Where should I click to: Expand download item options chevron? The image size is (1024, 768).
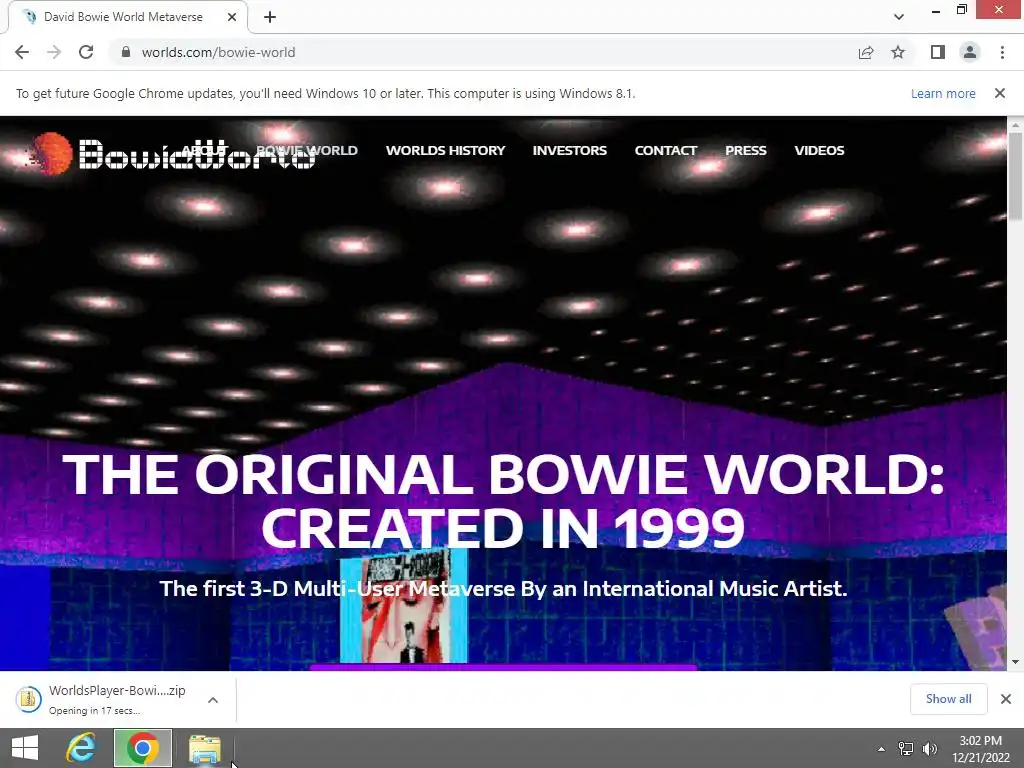tap(213, 699)
